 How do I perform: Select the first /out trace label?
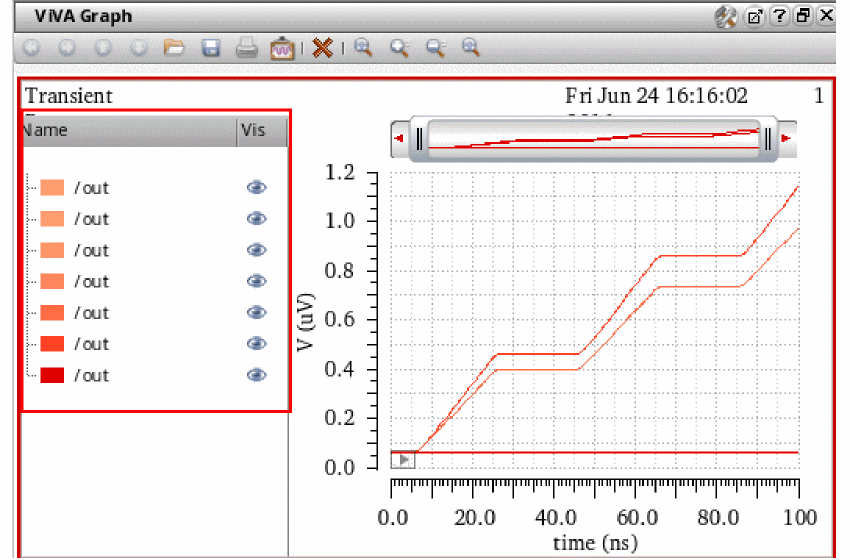click(x=92, y=188)
